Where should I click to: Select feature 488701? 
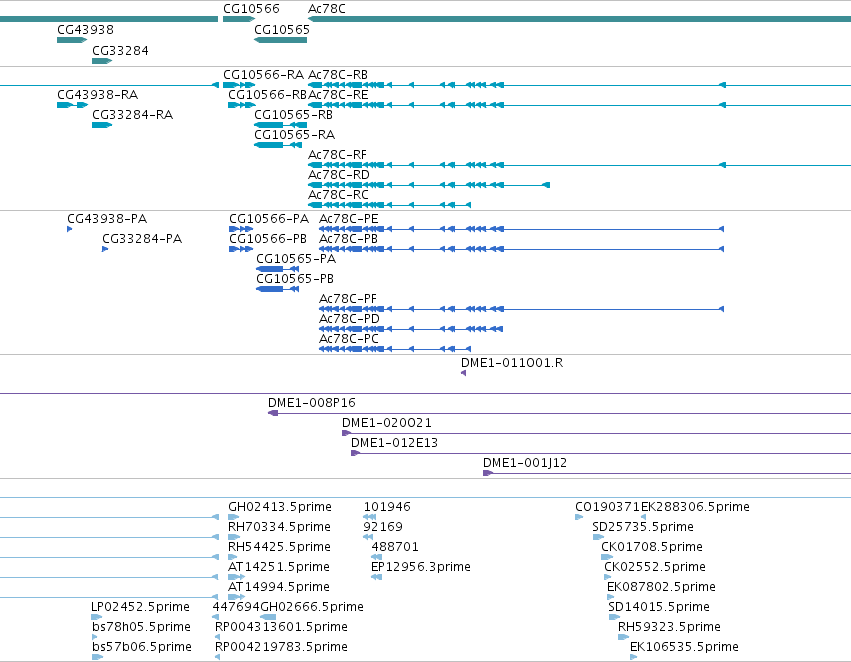(x=395, y=547)
